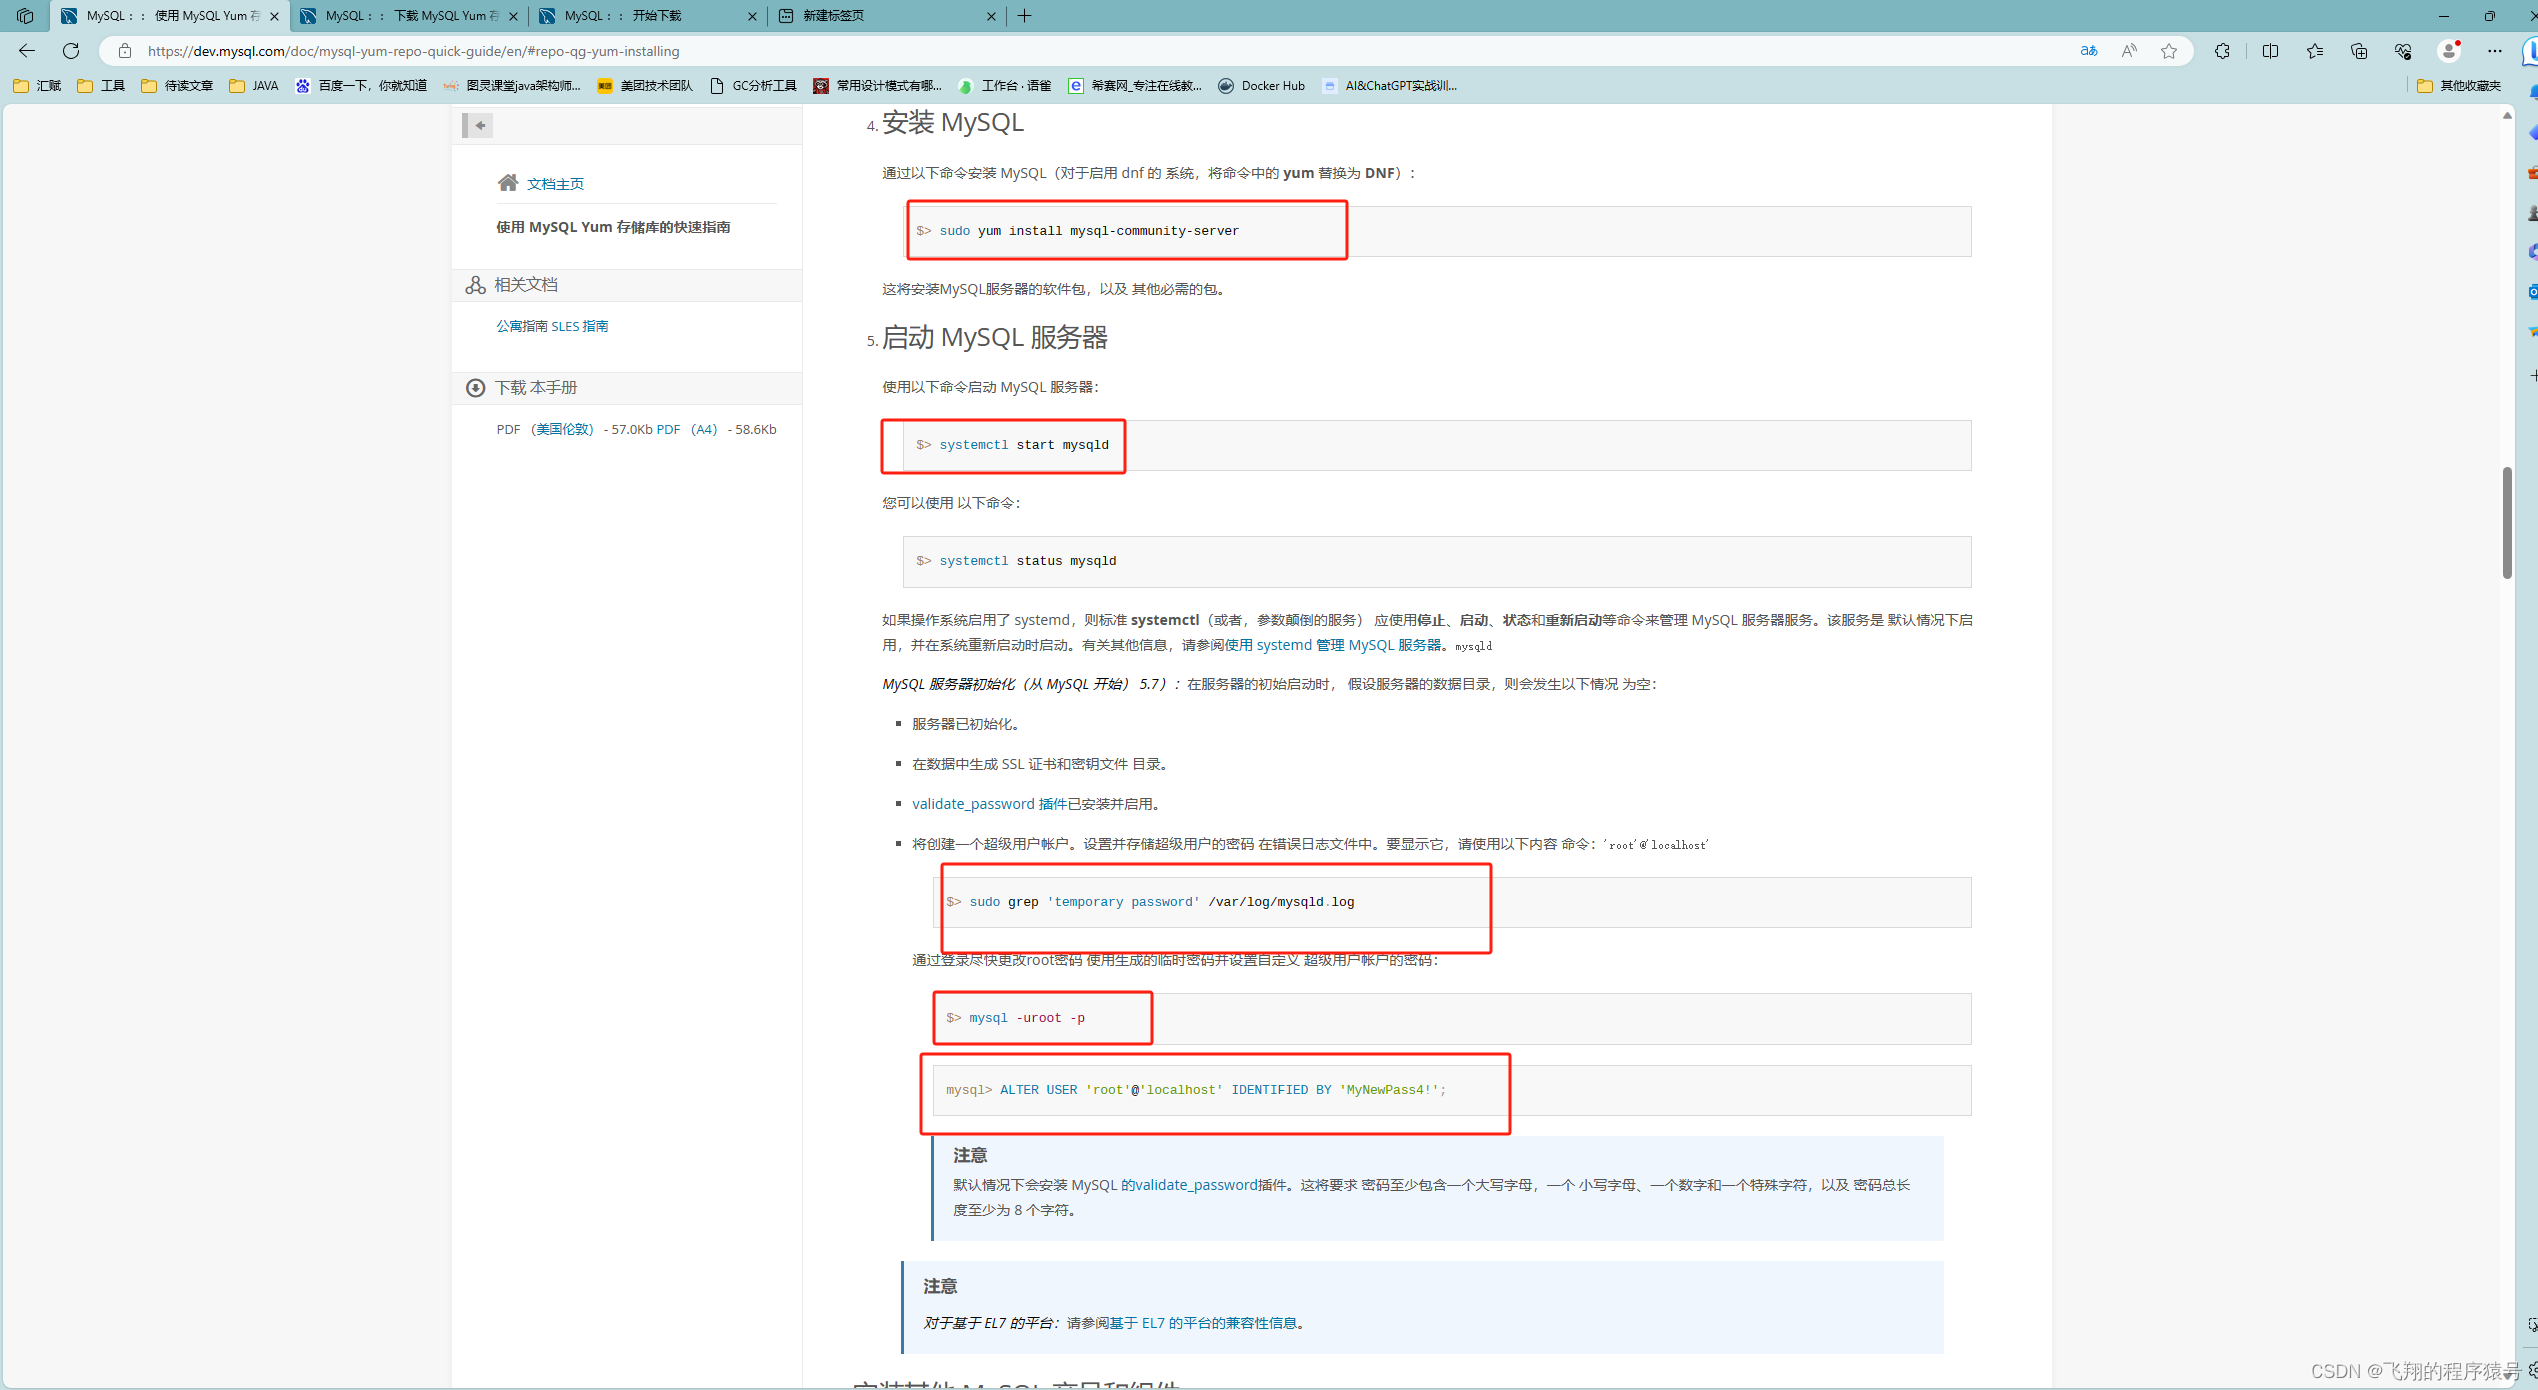The image size is (2538, 1390).
Task: Open the 工具 bookmarks folder
Action: 101,86
